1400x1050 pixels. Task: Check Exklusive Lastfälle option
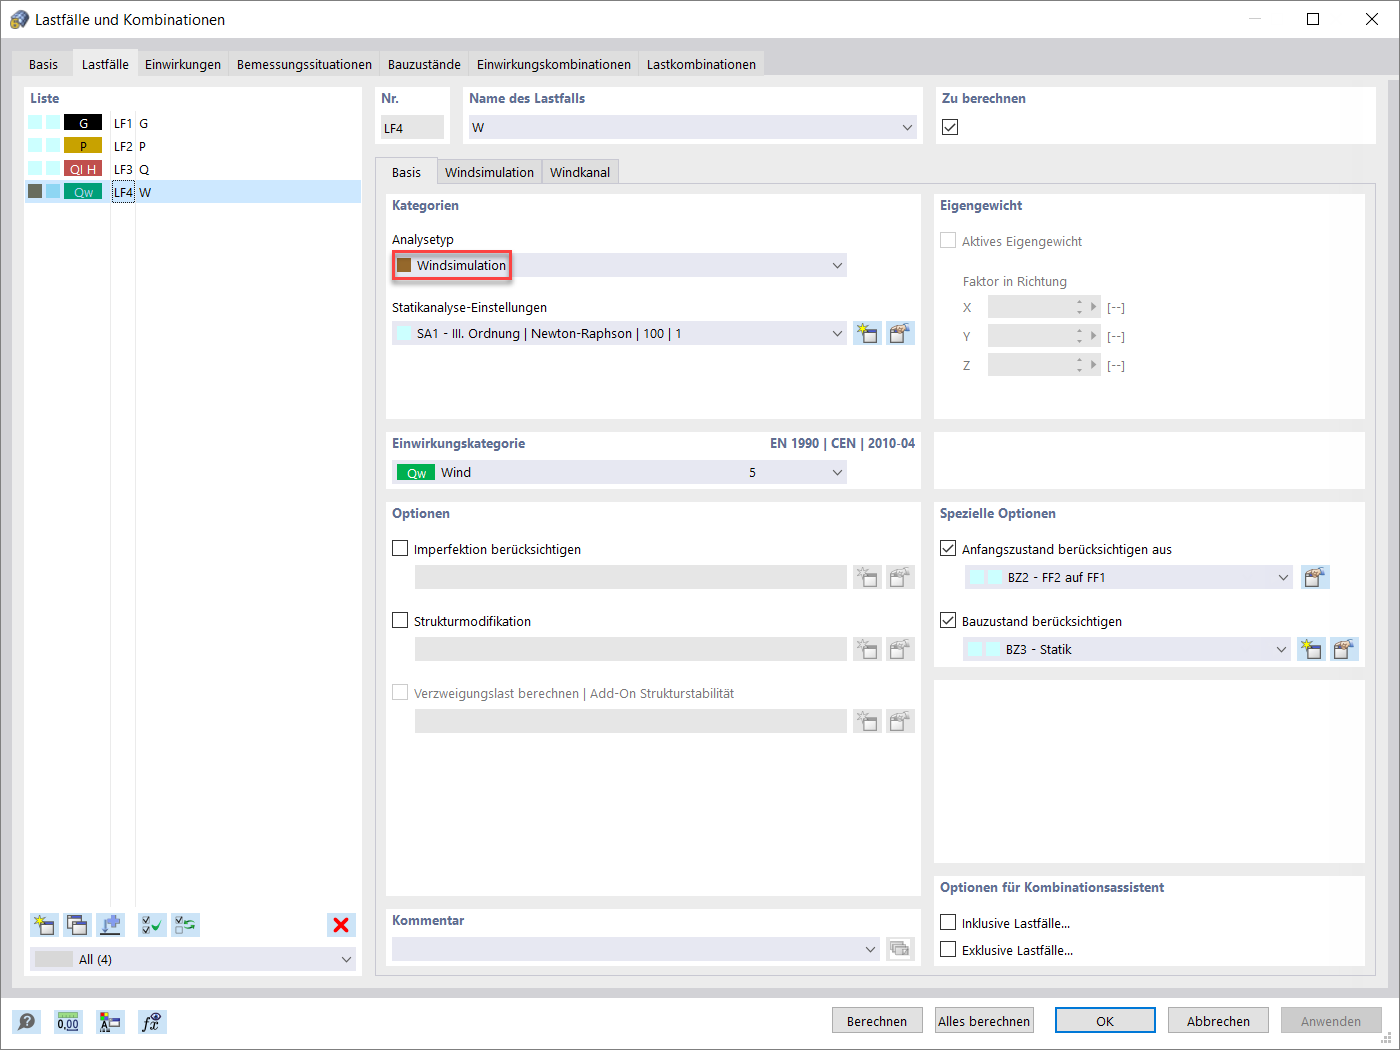[x=948, y=949]
